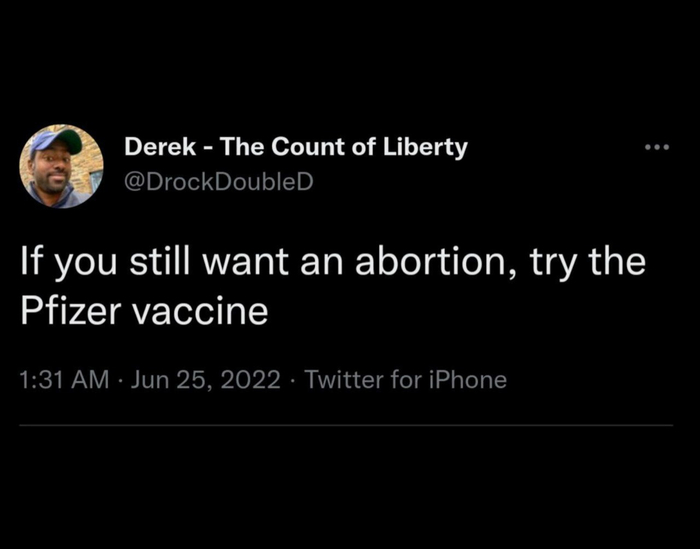Click the Jun 25, 2022 date
This screenshot has width=700, height=549.
coord(205,380)
